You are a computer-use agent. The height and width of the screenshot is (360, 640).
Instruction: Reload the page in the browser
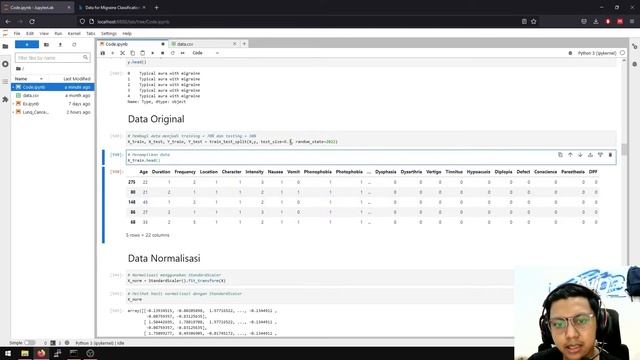click(x=32, y=21)
